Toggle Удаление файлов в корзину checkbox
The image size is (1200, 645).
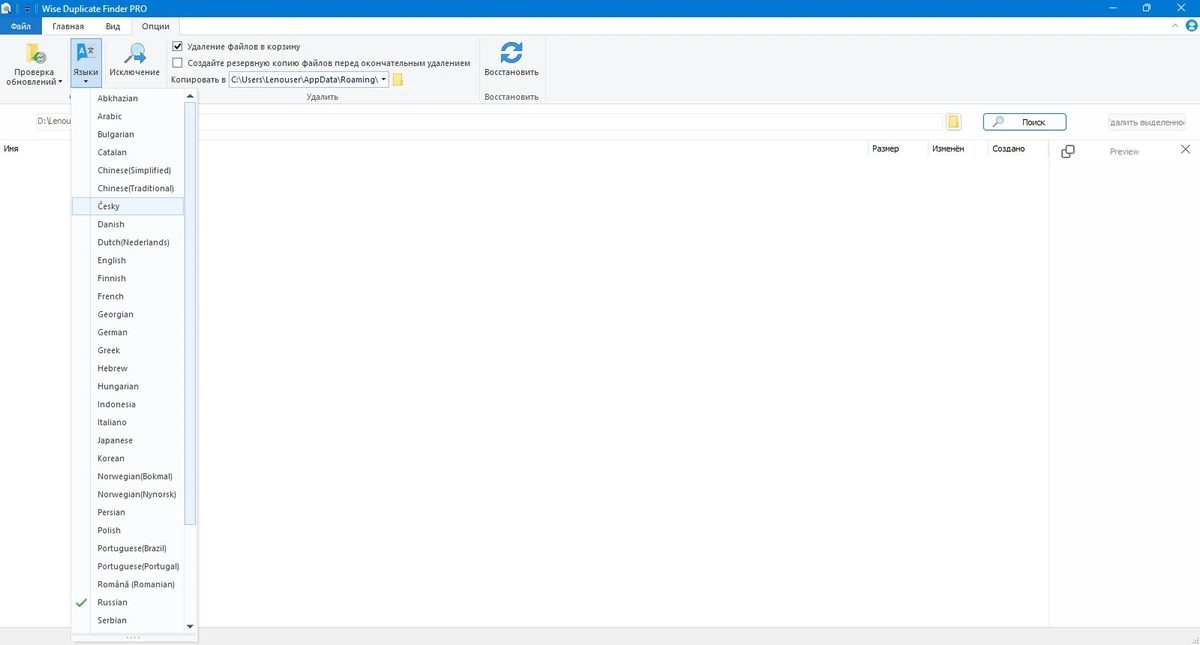[178, 46]
